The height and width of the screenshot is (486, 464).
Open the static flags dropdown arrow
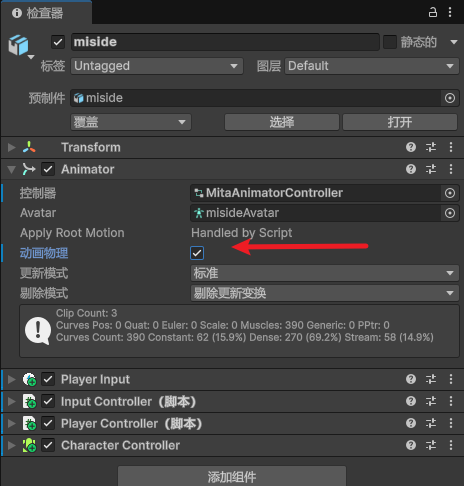[453, 42]
